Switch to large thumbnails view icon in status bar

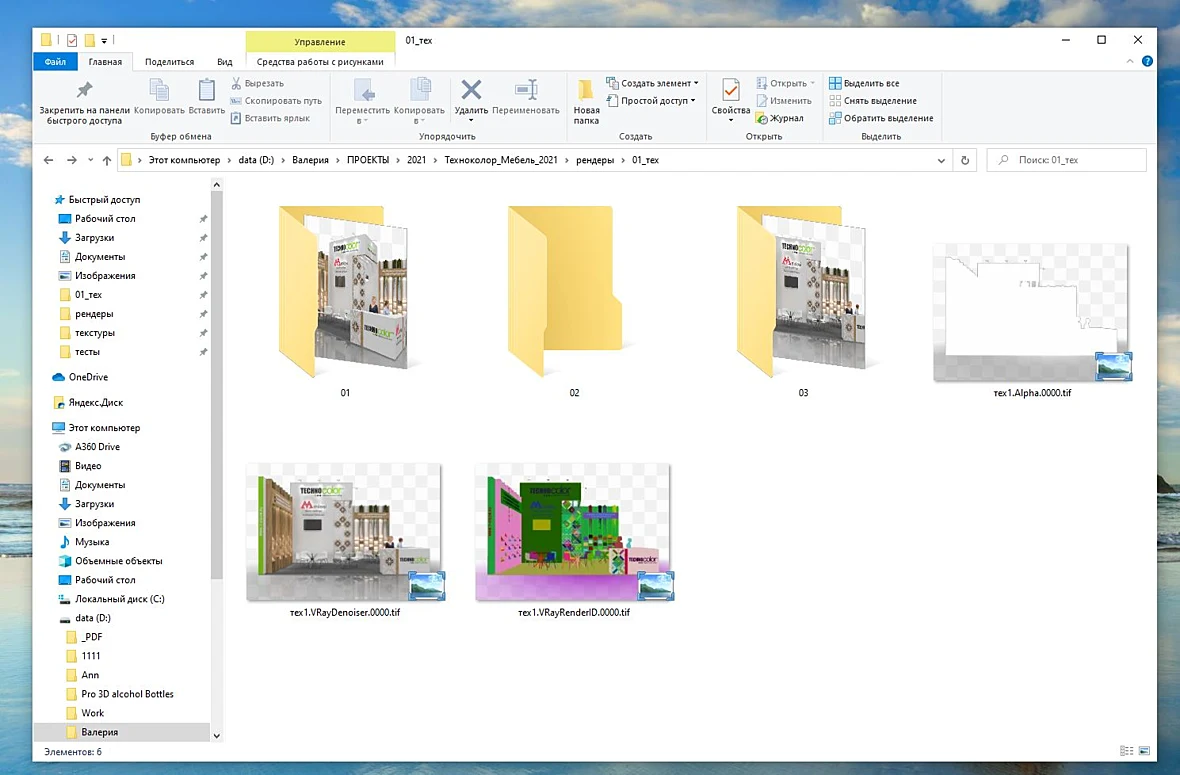click(1145, 751)
